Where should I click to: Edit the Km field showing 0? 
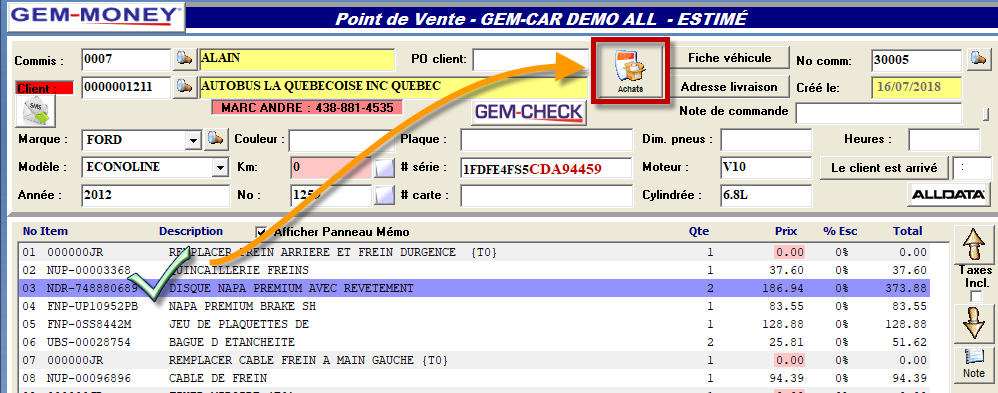(x=331, y=168)
